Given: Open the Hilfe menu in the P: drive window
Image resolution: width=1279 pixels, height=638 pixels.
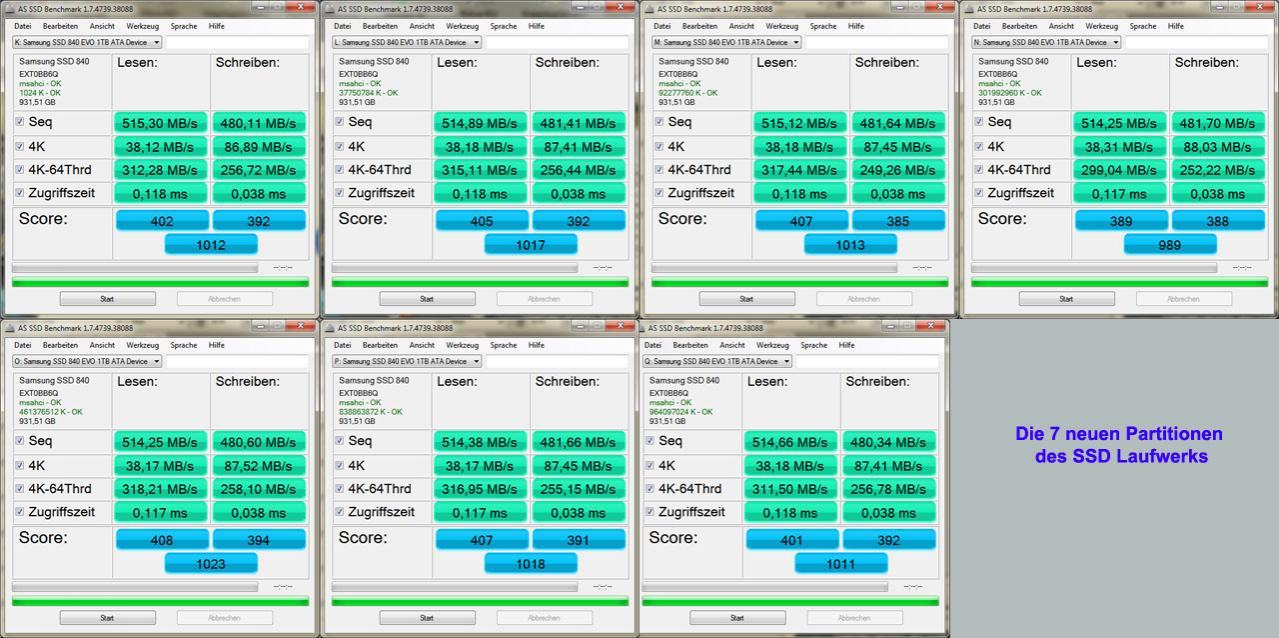Looking at the screenshot, I should [x=536, y=345].
